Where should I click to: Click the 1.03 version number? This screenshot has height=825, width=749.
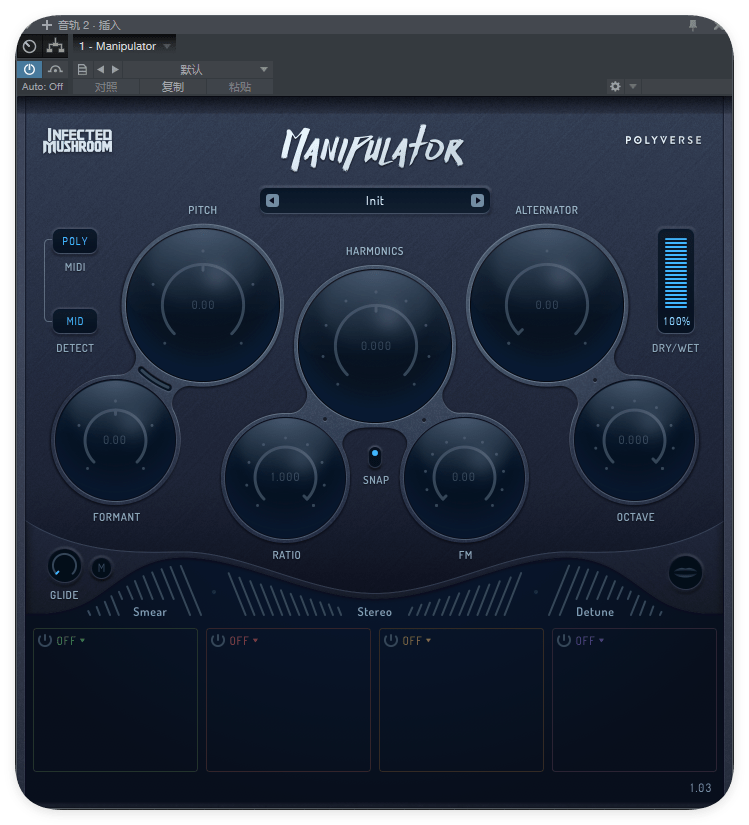[700, 788]
